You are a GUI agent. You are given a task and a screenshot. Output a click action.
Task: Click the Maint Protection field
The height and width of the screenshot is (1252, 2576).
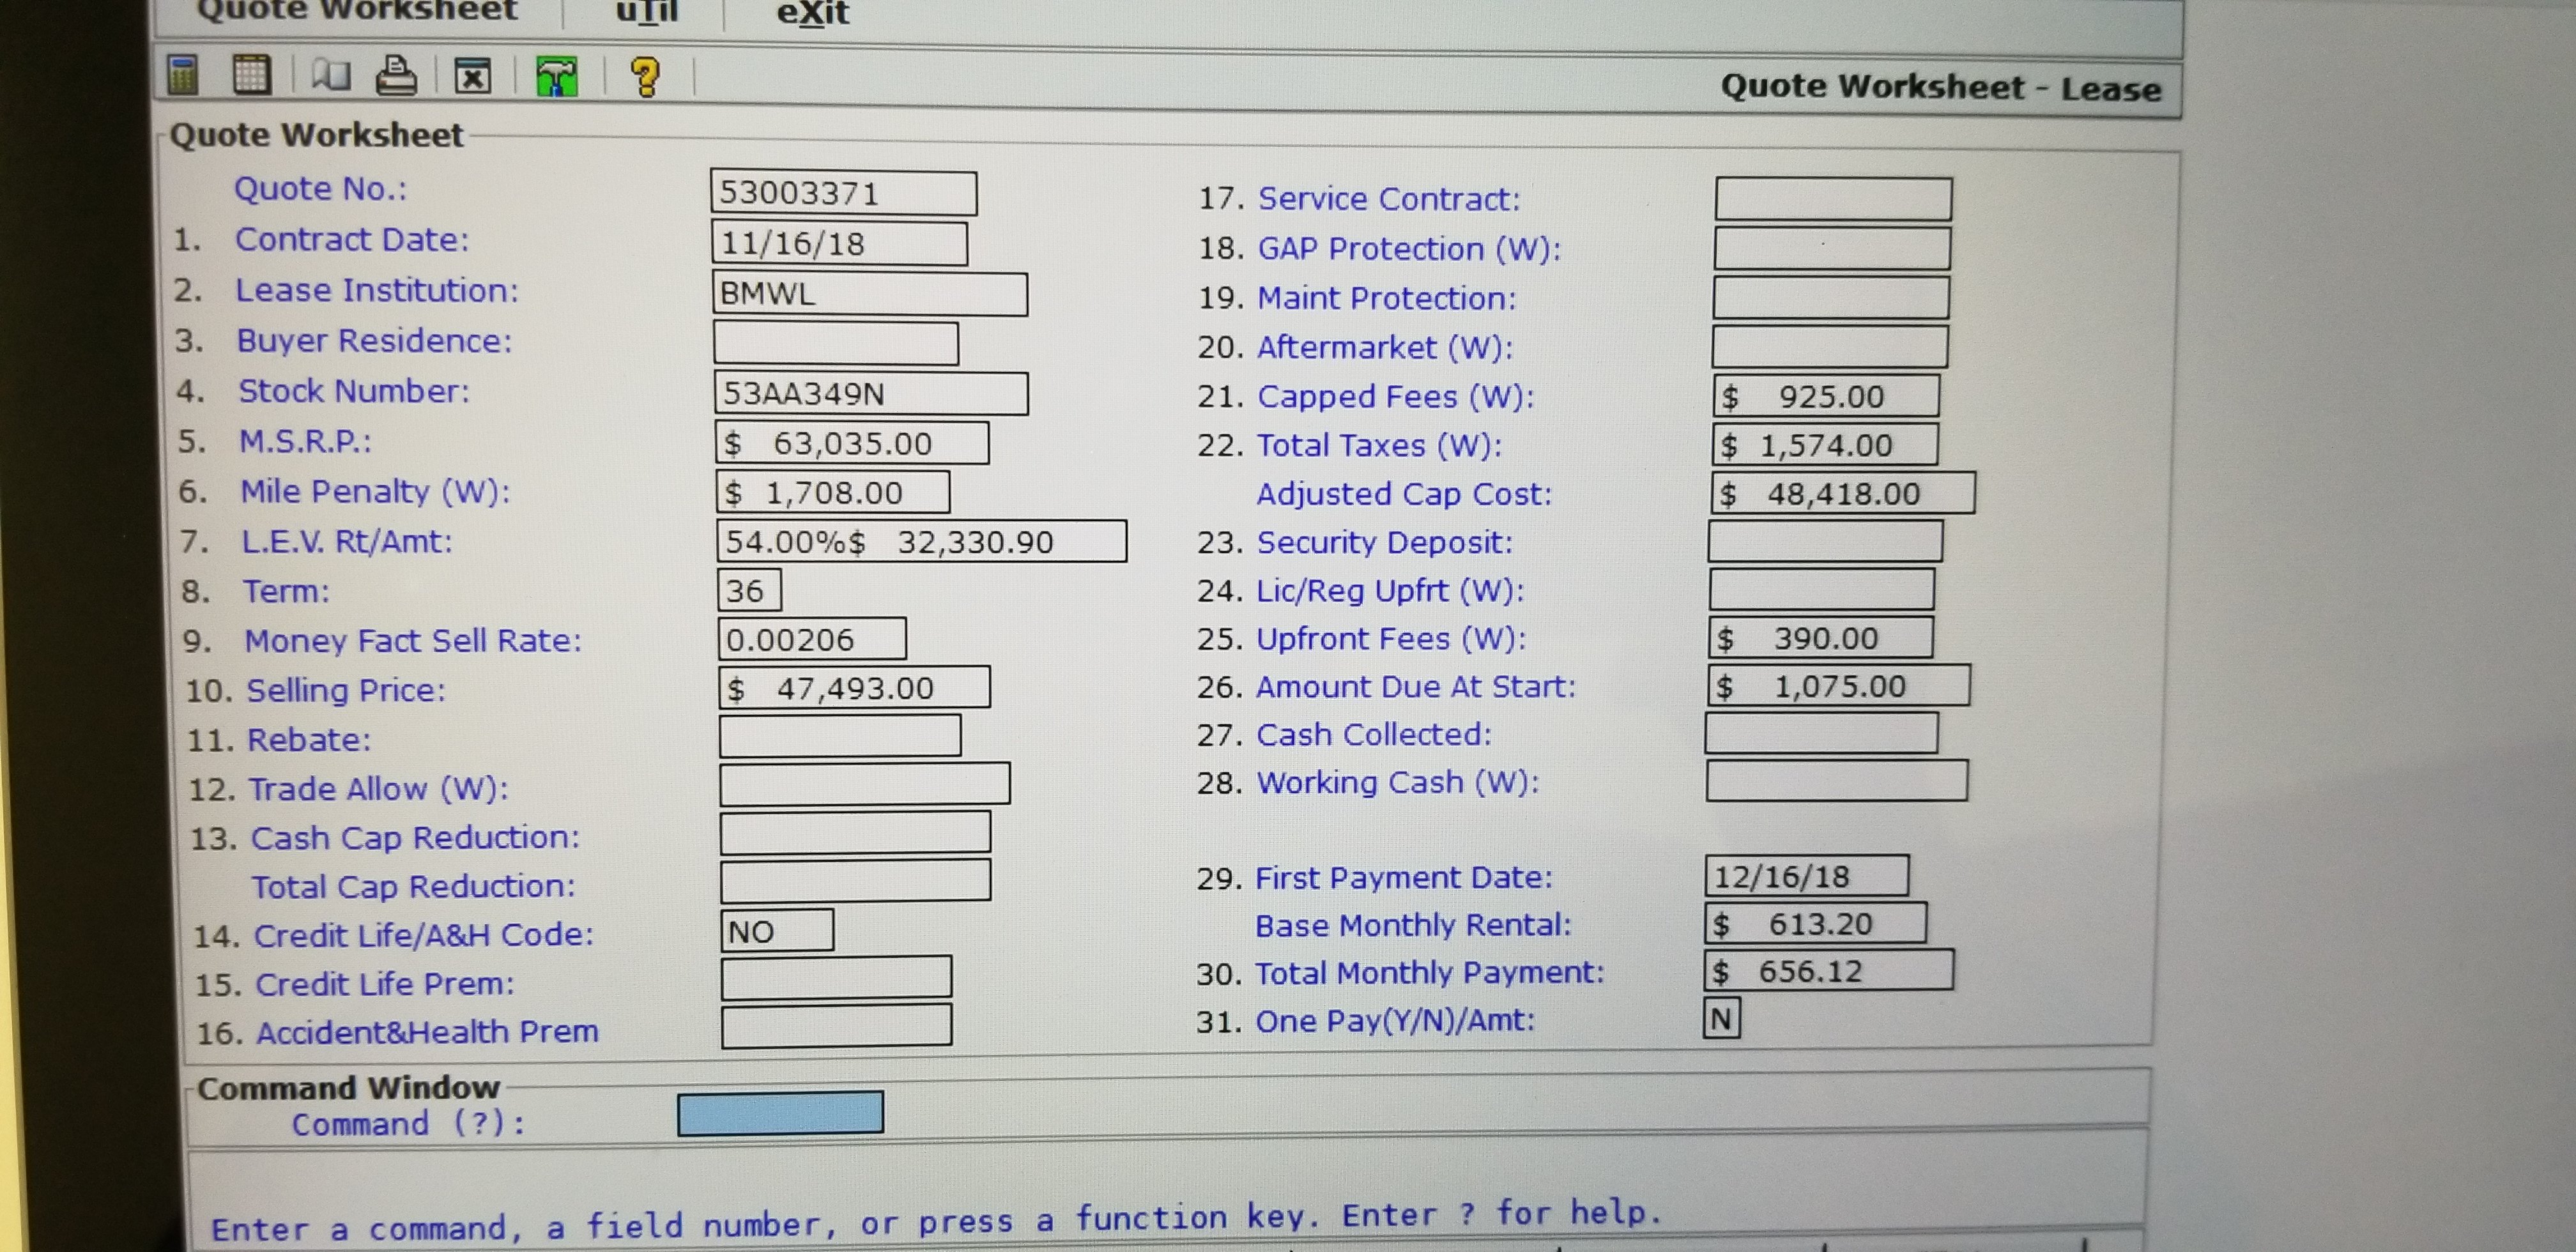coord(1831,298)
